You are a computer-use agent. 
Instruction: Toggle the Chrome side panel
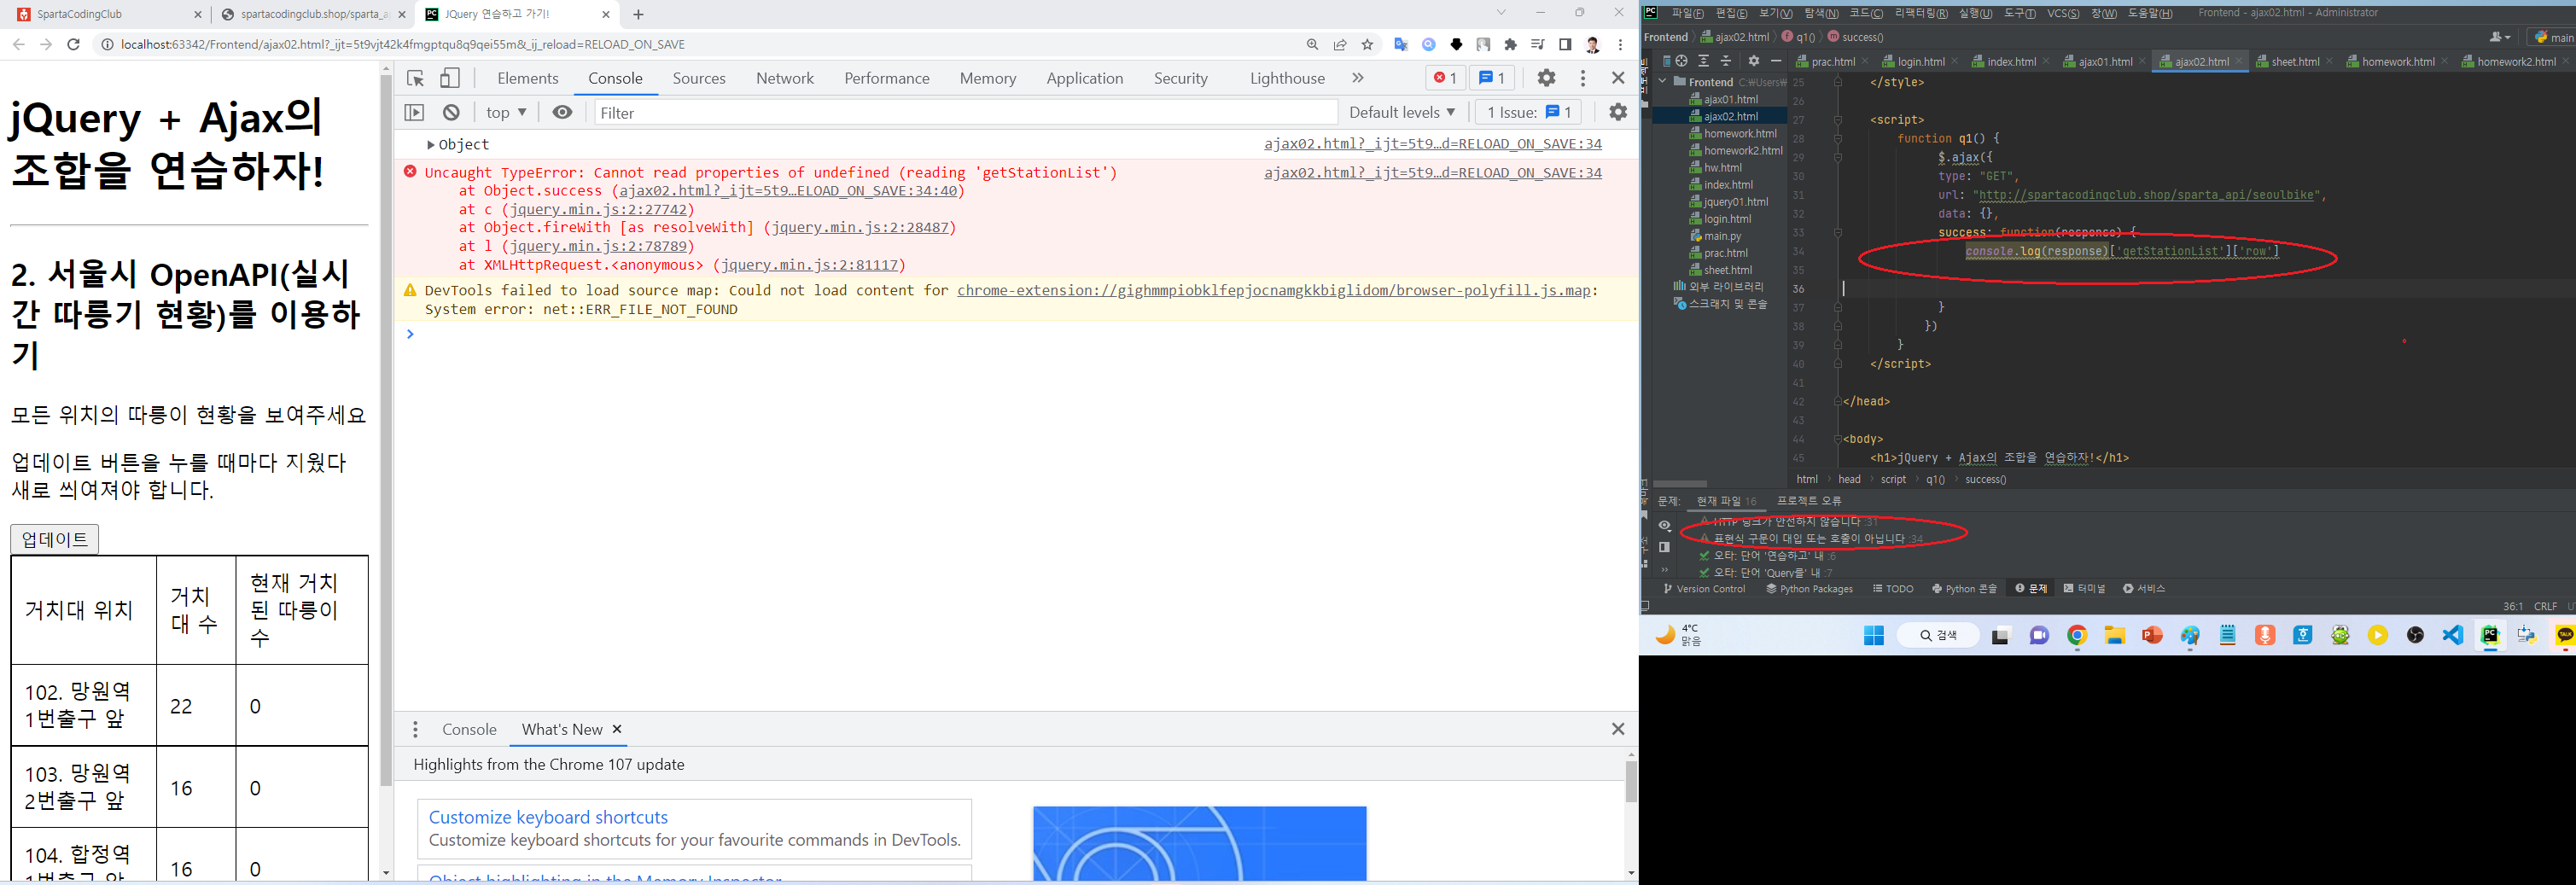click(x=1565, y=44)
